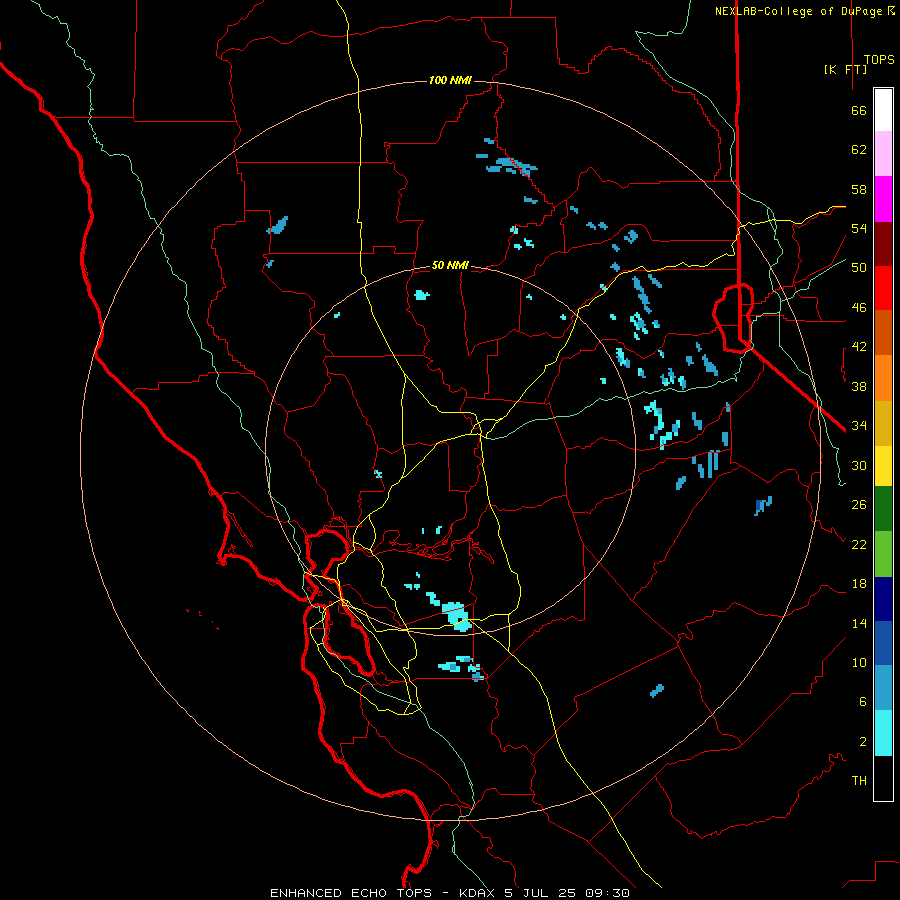This screenshot has width=900, height=900.
Task: Click the 09:30 timestamp
Action: (607, 893)
